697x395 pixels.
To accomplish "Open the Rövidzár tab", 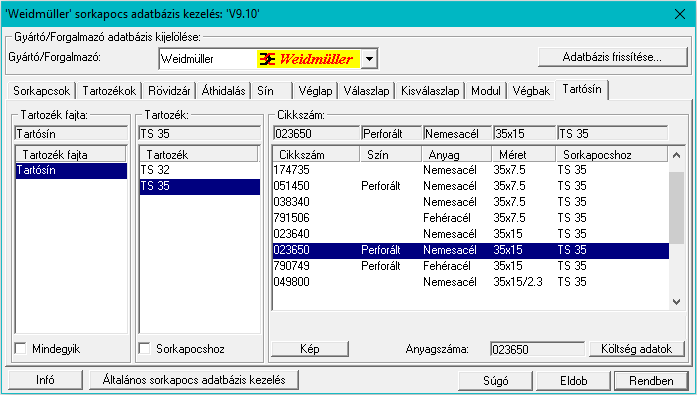I will pos(169,91).
